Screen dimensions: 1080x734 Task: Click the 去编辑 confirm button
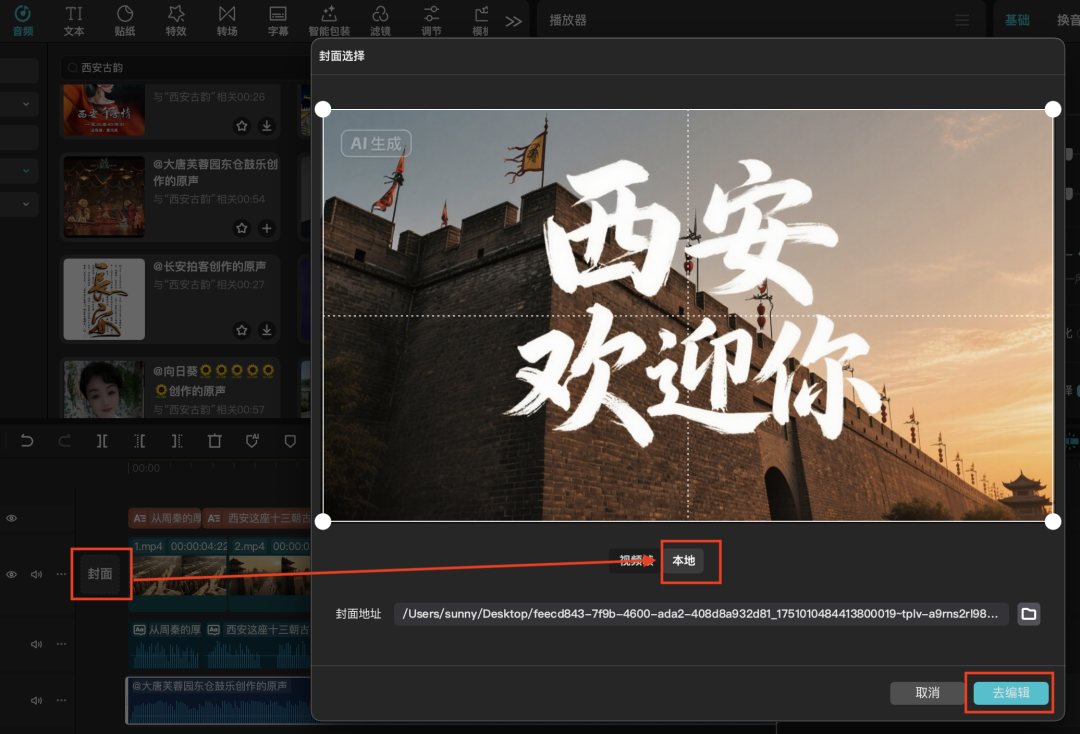click(1009, 692)
